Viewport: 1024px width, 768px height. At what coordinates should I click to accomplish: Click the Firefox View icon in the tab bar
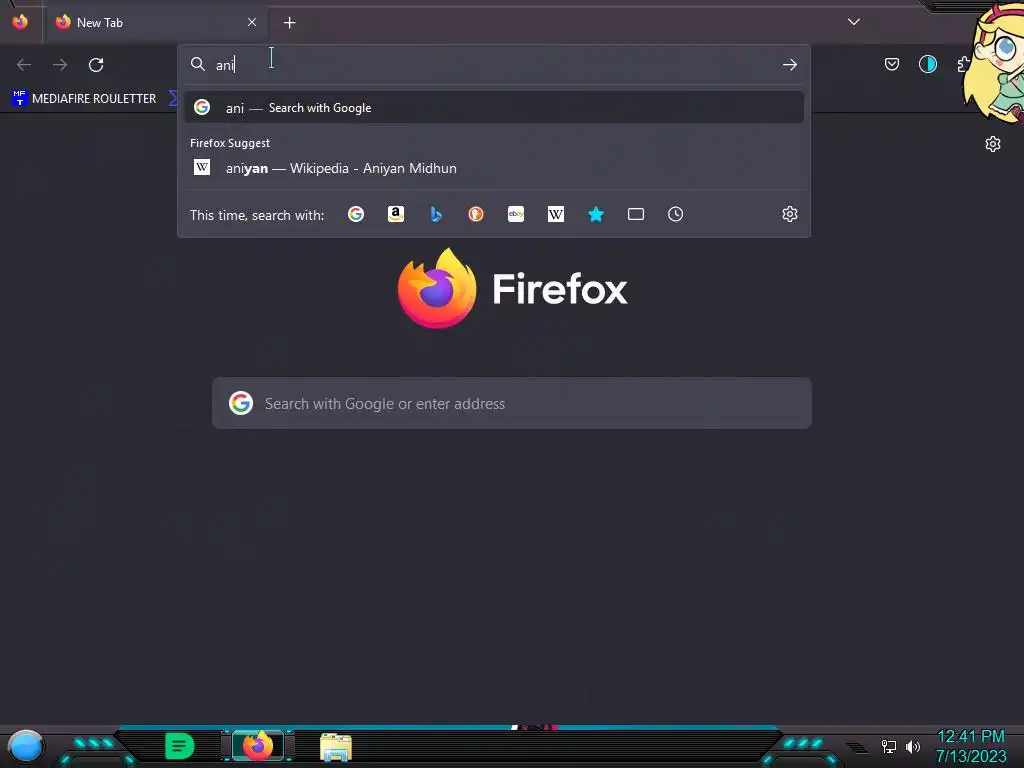(x=20, y=22)
